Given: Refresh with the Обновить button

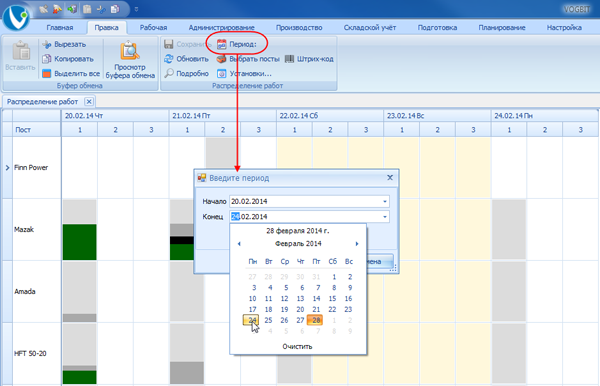Looking at the screenshot, I should (x=187, y=59).
